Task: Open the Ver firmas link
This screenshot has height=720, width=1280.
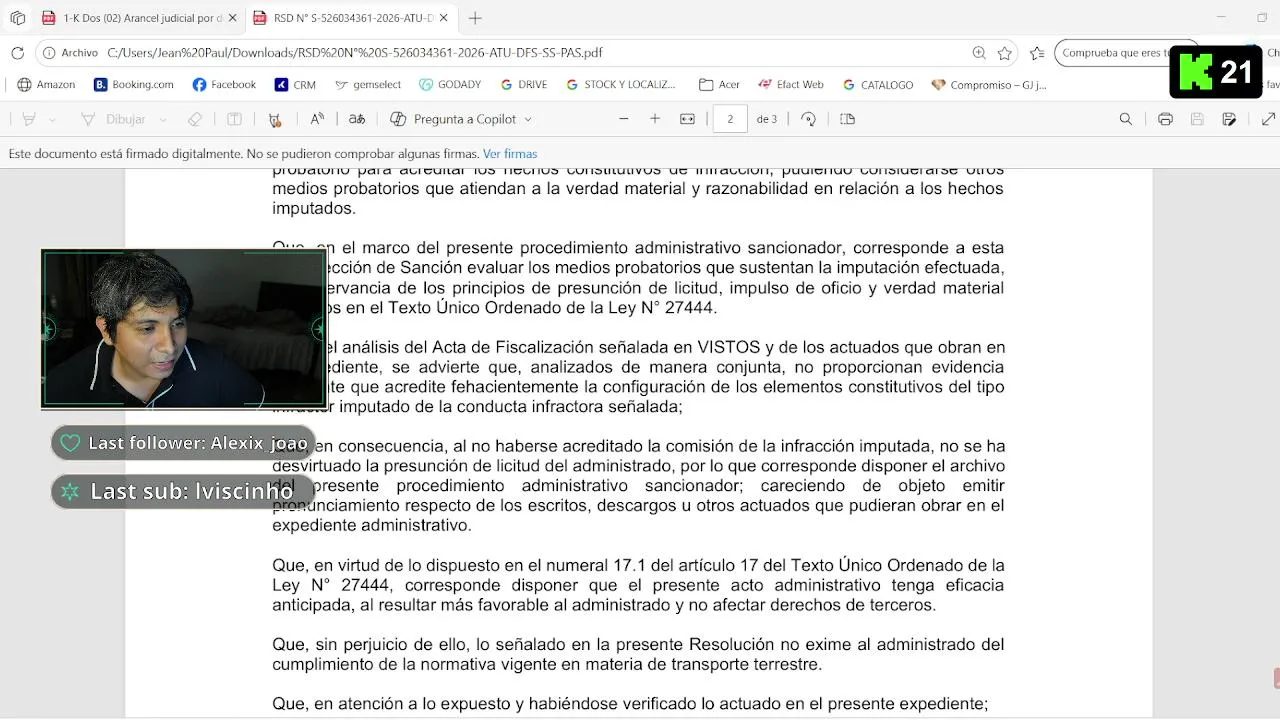Action: [x=510, y=154]
